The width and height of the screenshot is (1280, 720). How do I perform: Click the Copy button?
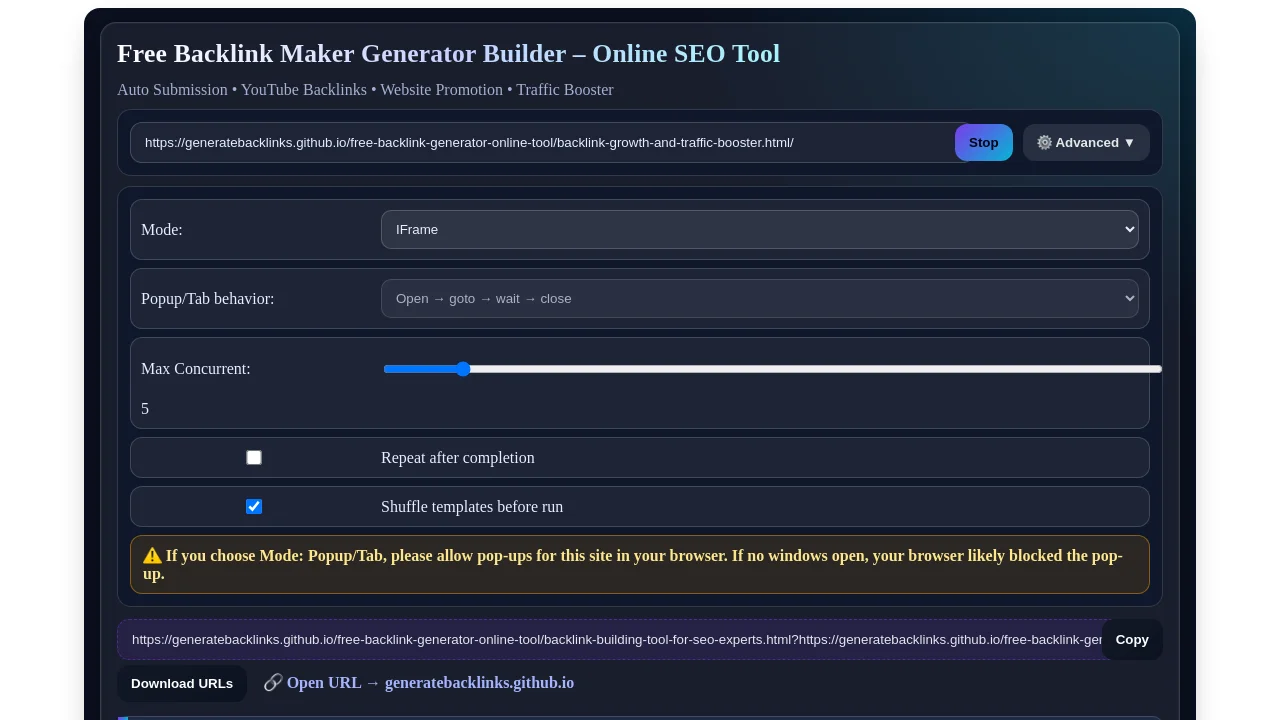[1132, 640]
